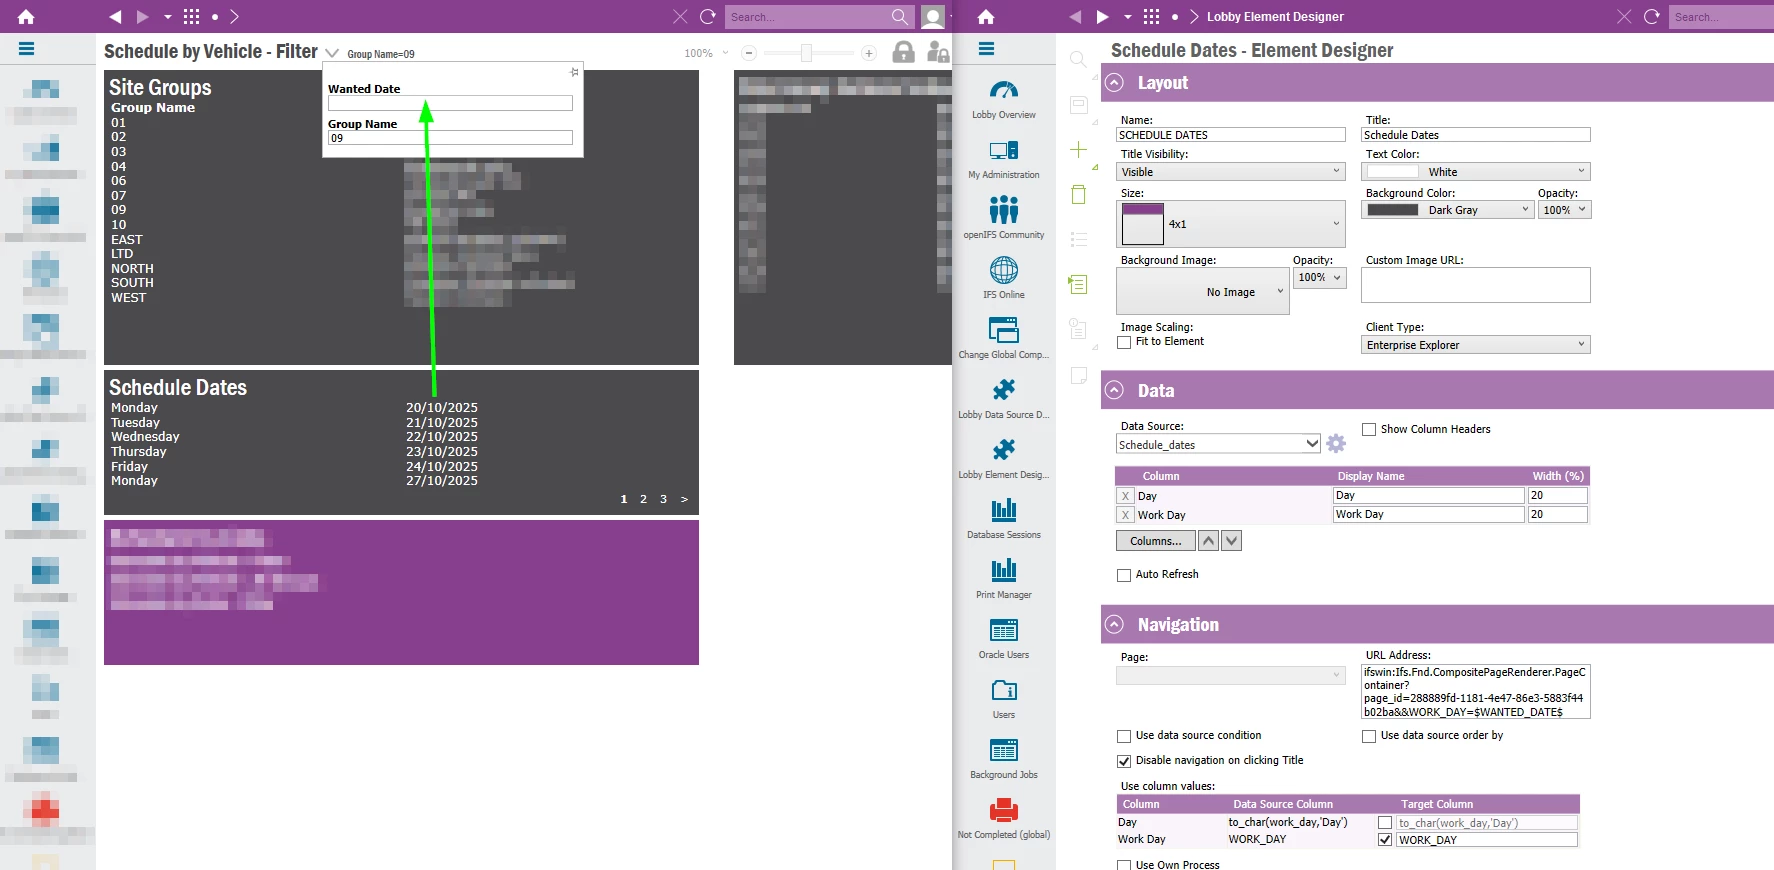Viewport: 1774px width, 870px height.
Task: Click the white Text Color swatch
Action: (1393, 172)
